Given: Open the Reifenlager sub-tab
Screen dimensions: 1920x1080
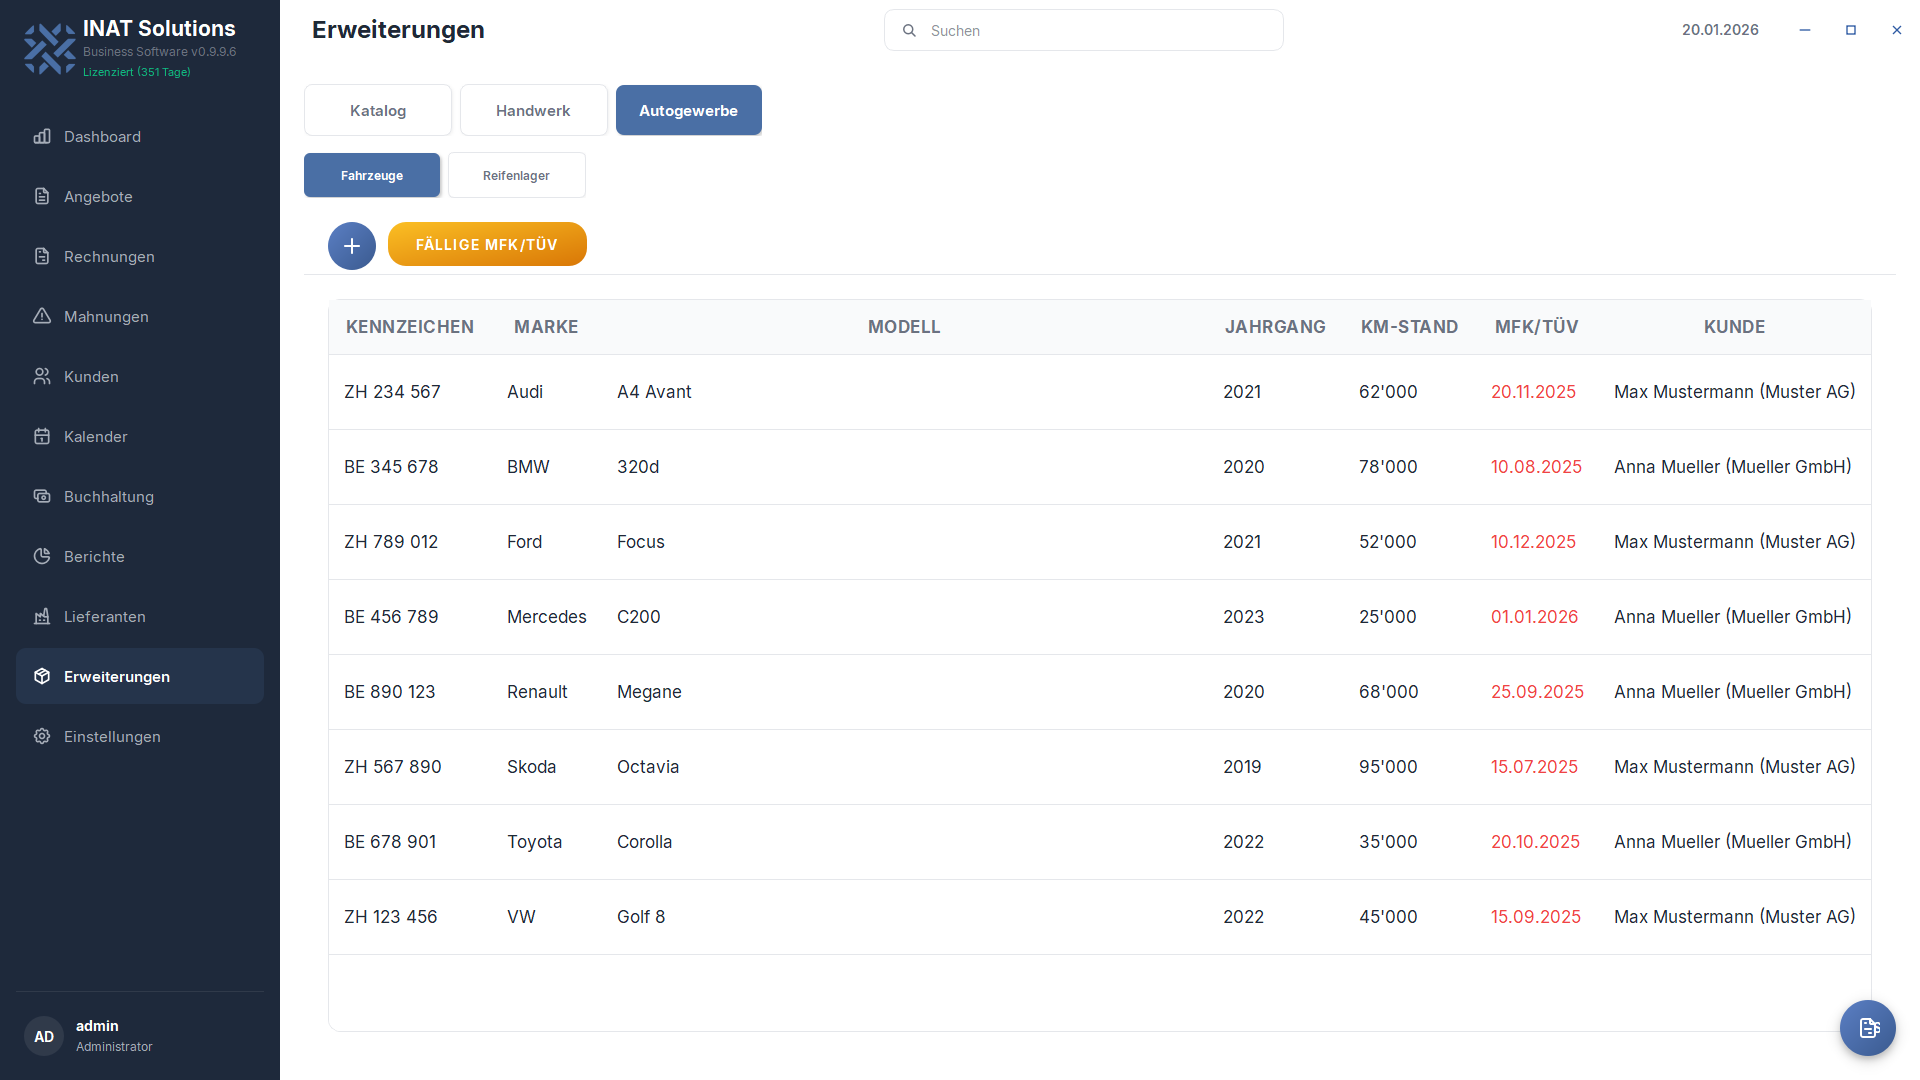Looking at the screenshot, I should (516, 176).
